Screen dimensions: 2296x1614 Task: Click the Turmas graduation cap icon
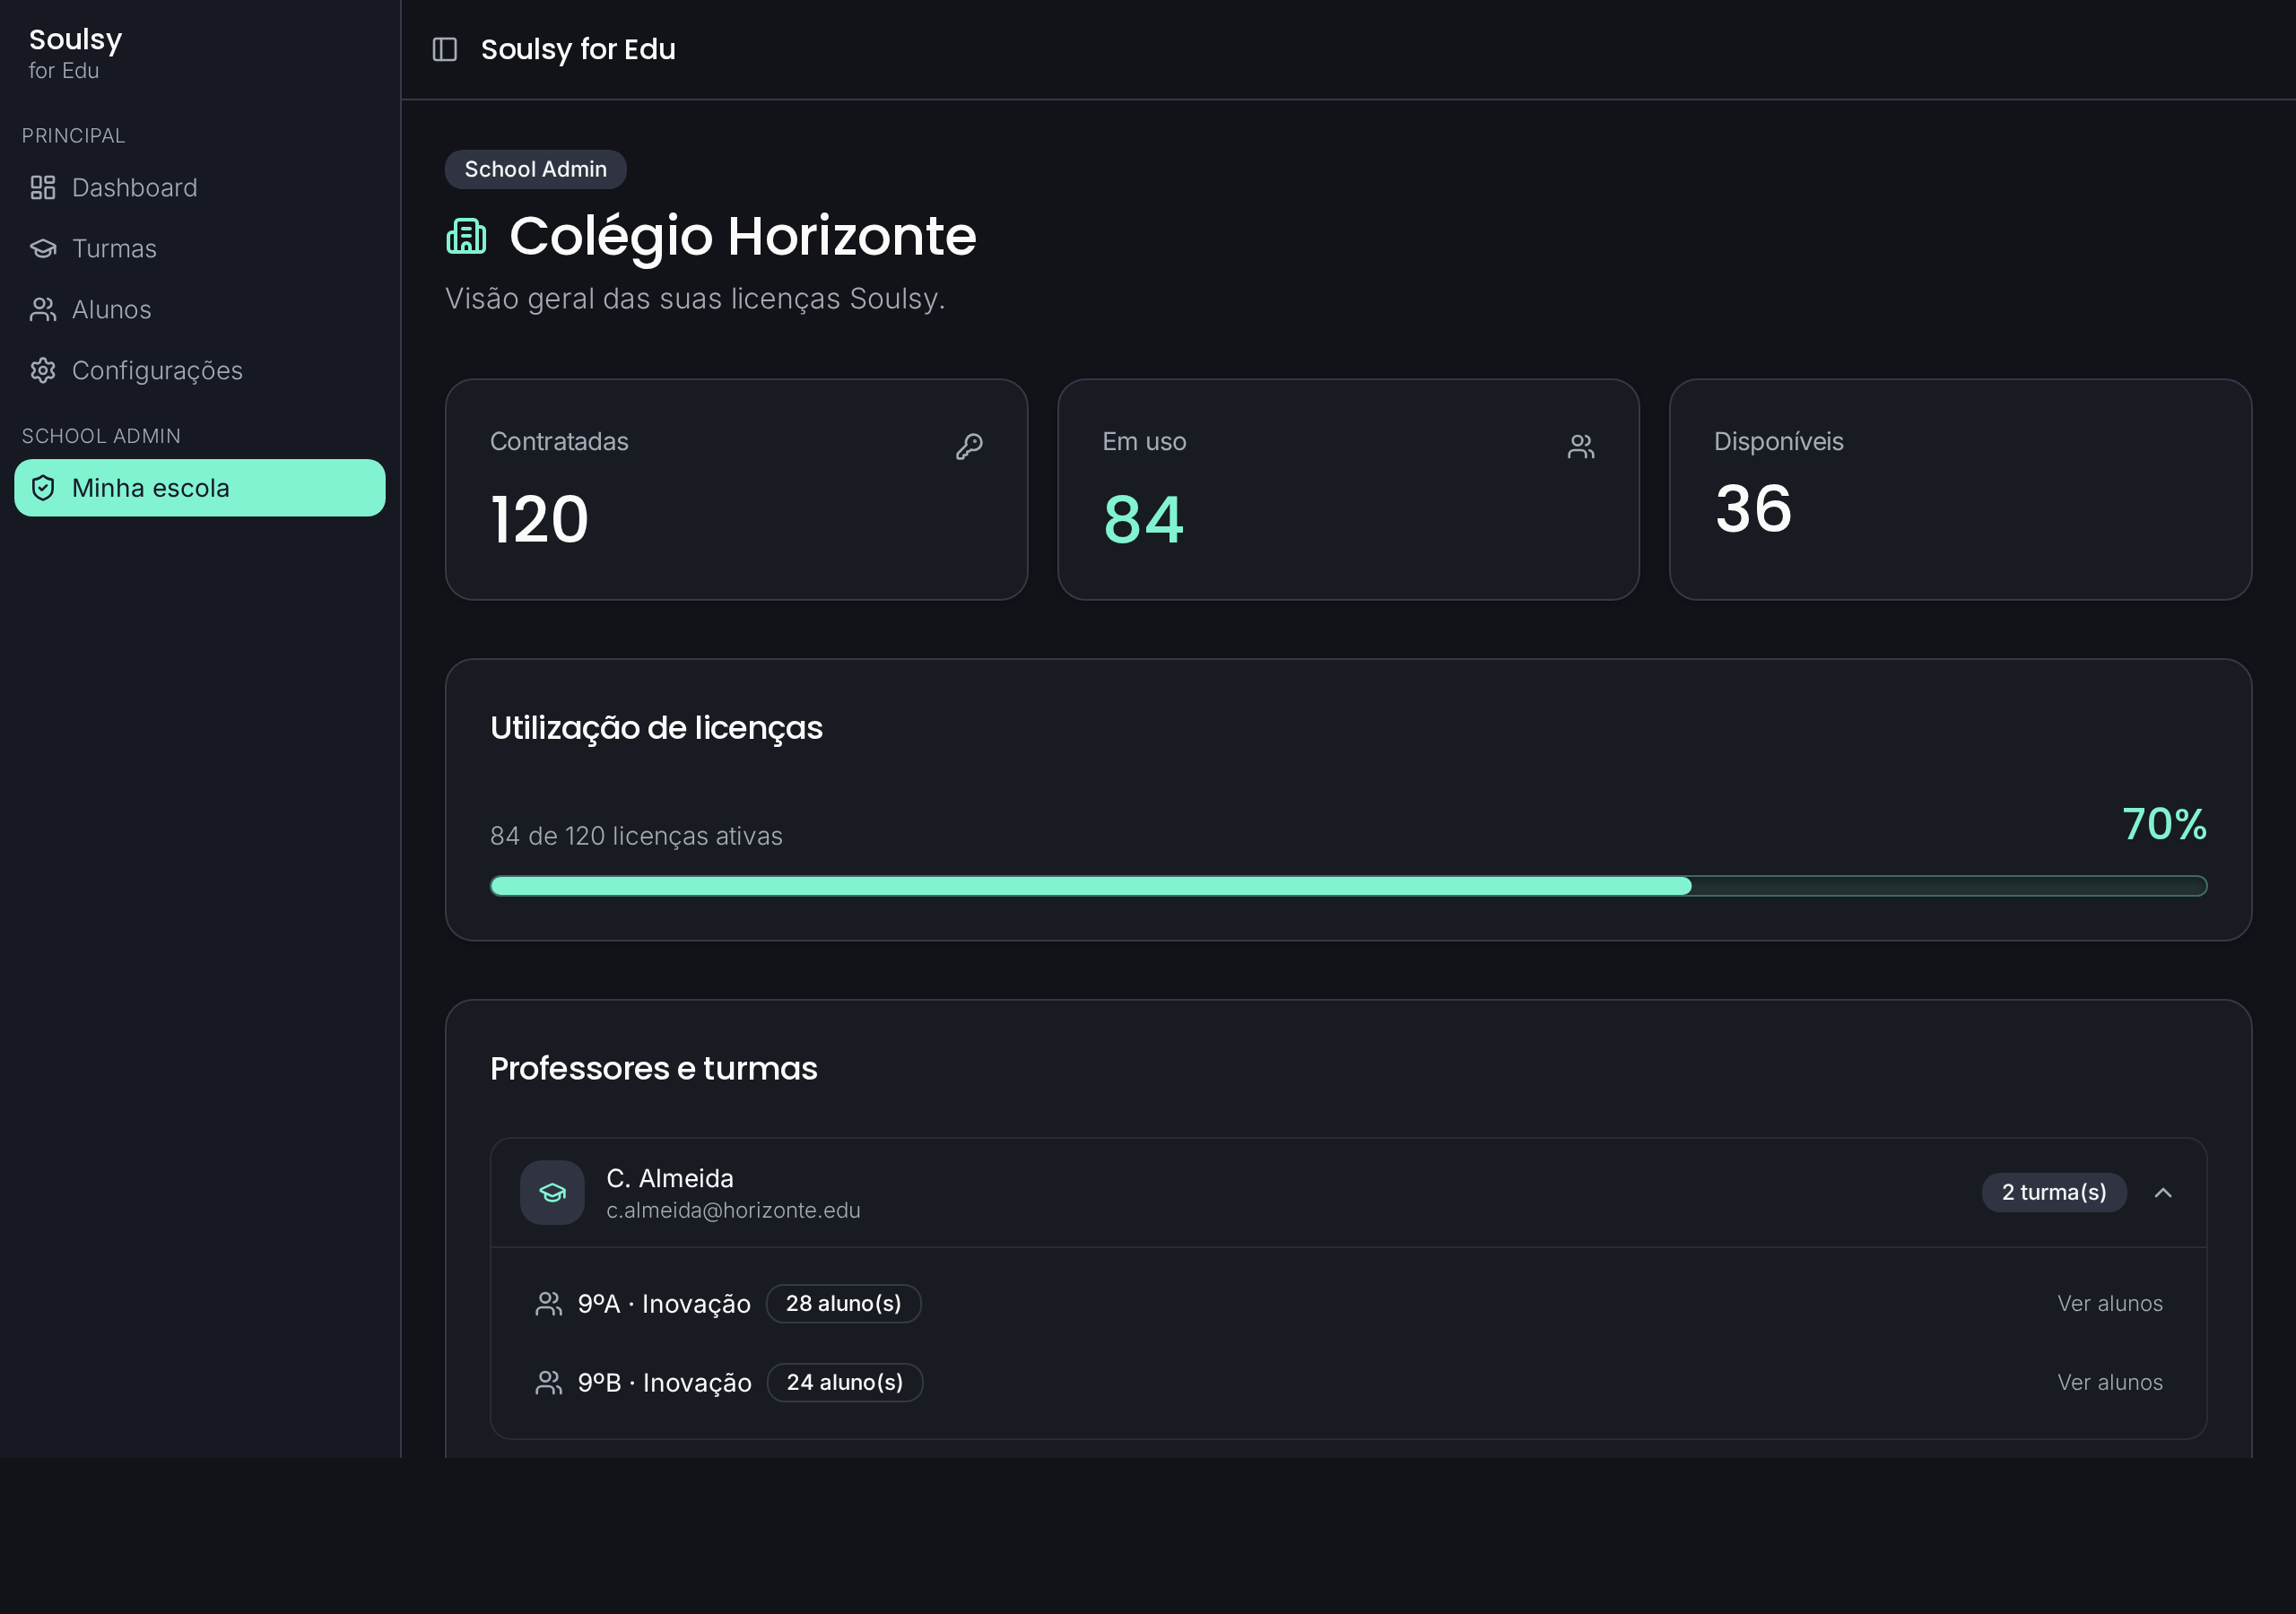43,249
